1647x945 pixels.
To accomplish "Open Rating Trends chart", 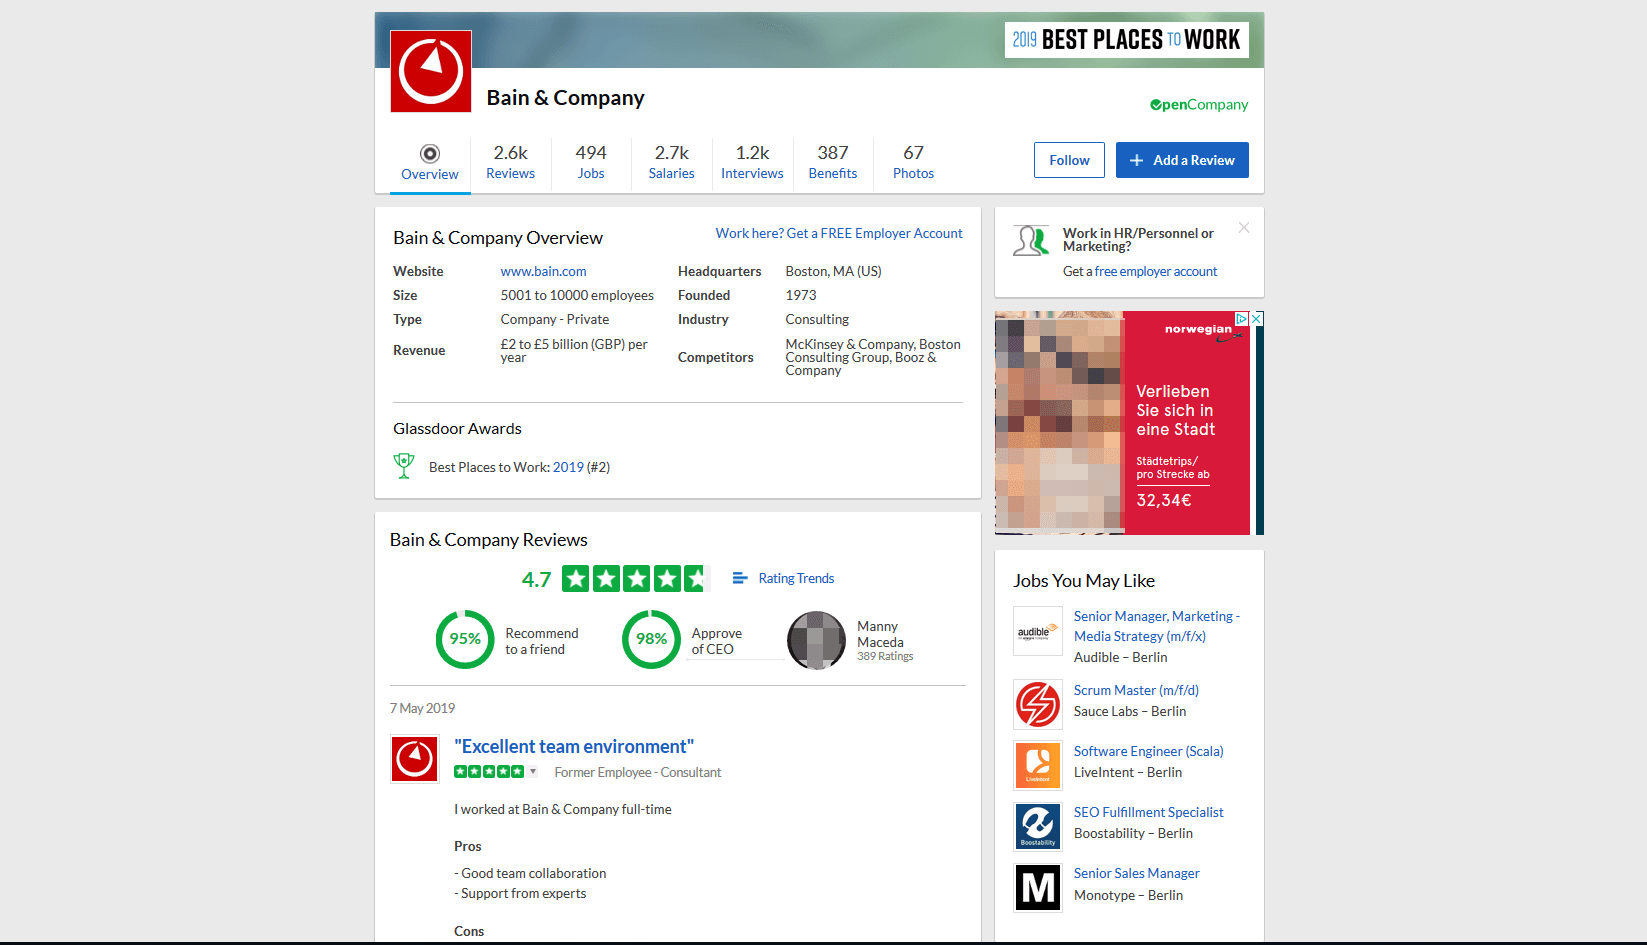I will pyautogui.click(x=784, y=578).
